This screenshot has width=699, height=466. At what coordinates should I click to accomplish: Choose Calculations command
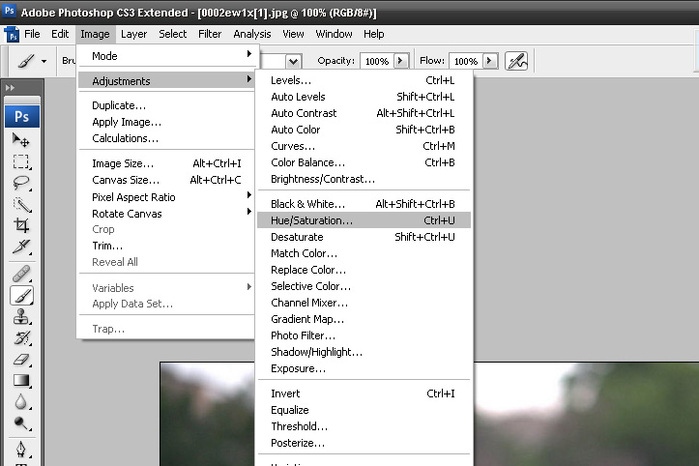[166, 138]
